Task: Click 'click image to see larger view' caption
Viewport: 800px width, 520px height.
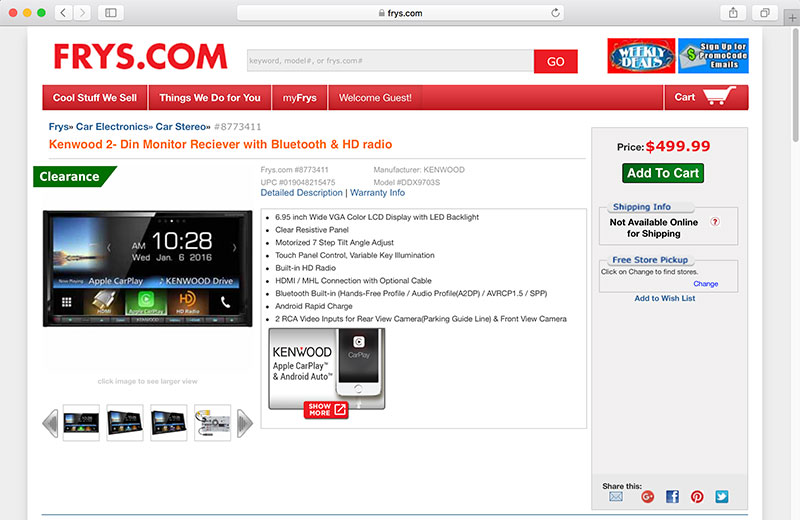Action: coord(147,381)
